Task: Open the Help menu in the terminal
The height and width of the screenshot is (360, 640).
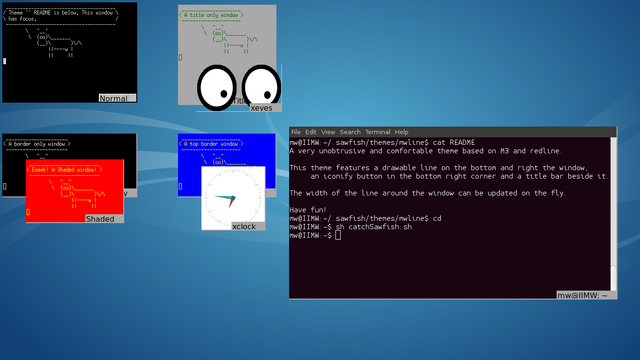Action: pos(401,132)
